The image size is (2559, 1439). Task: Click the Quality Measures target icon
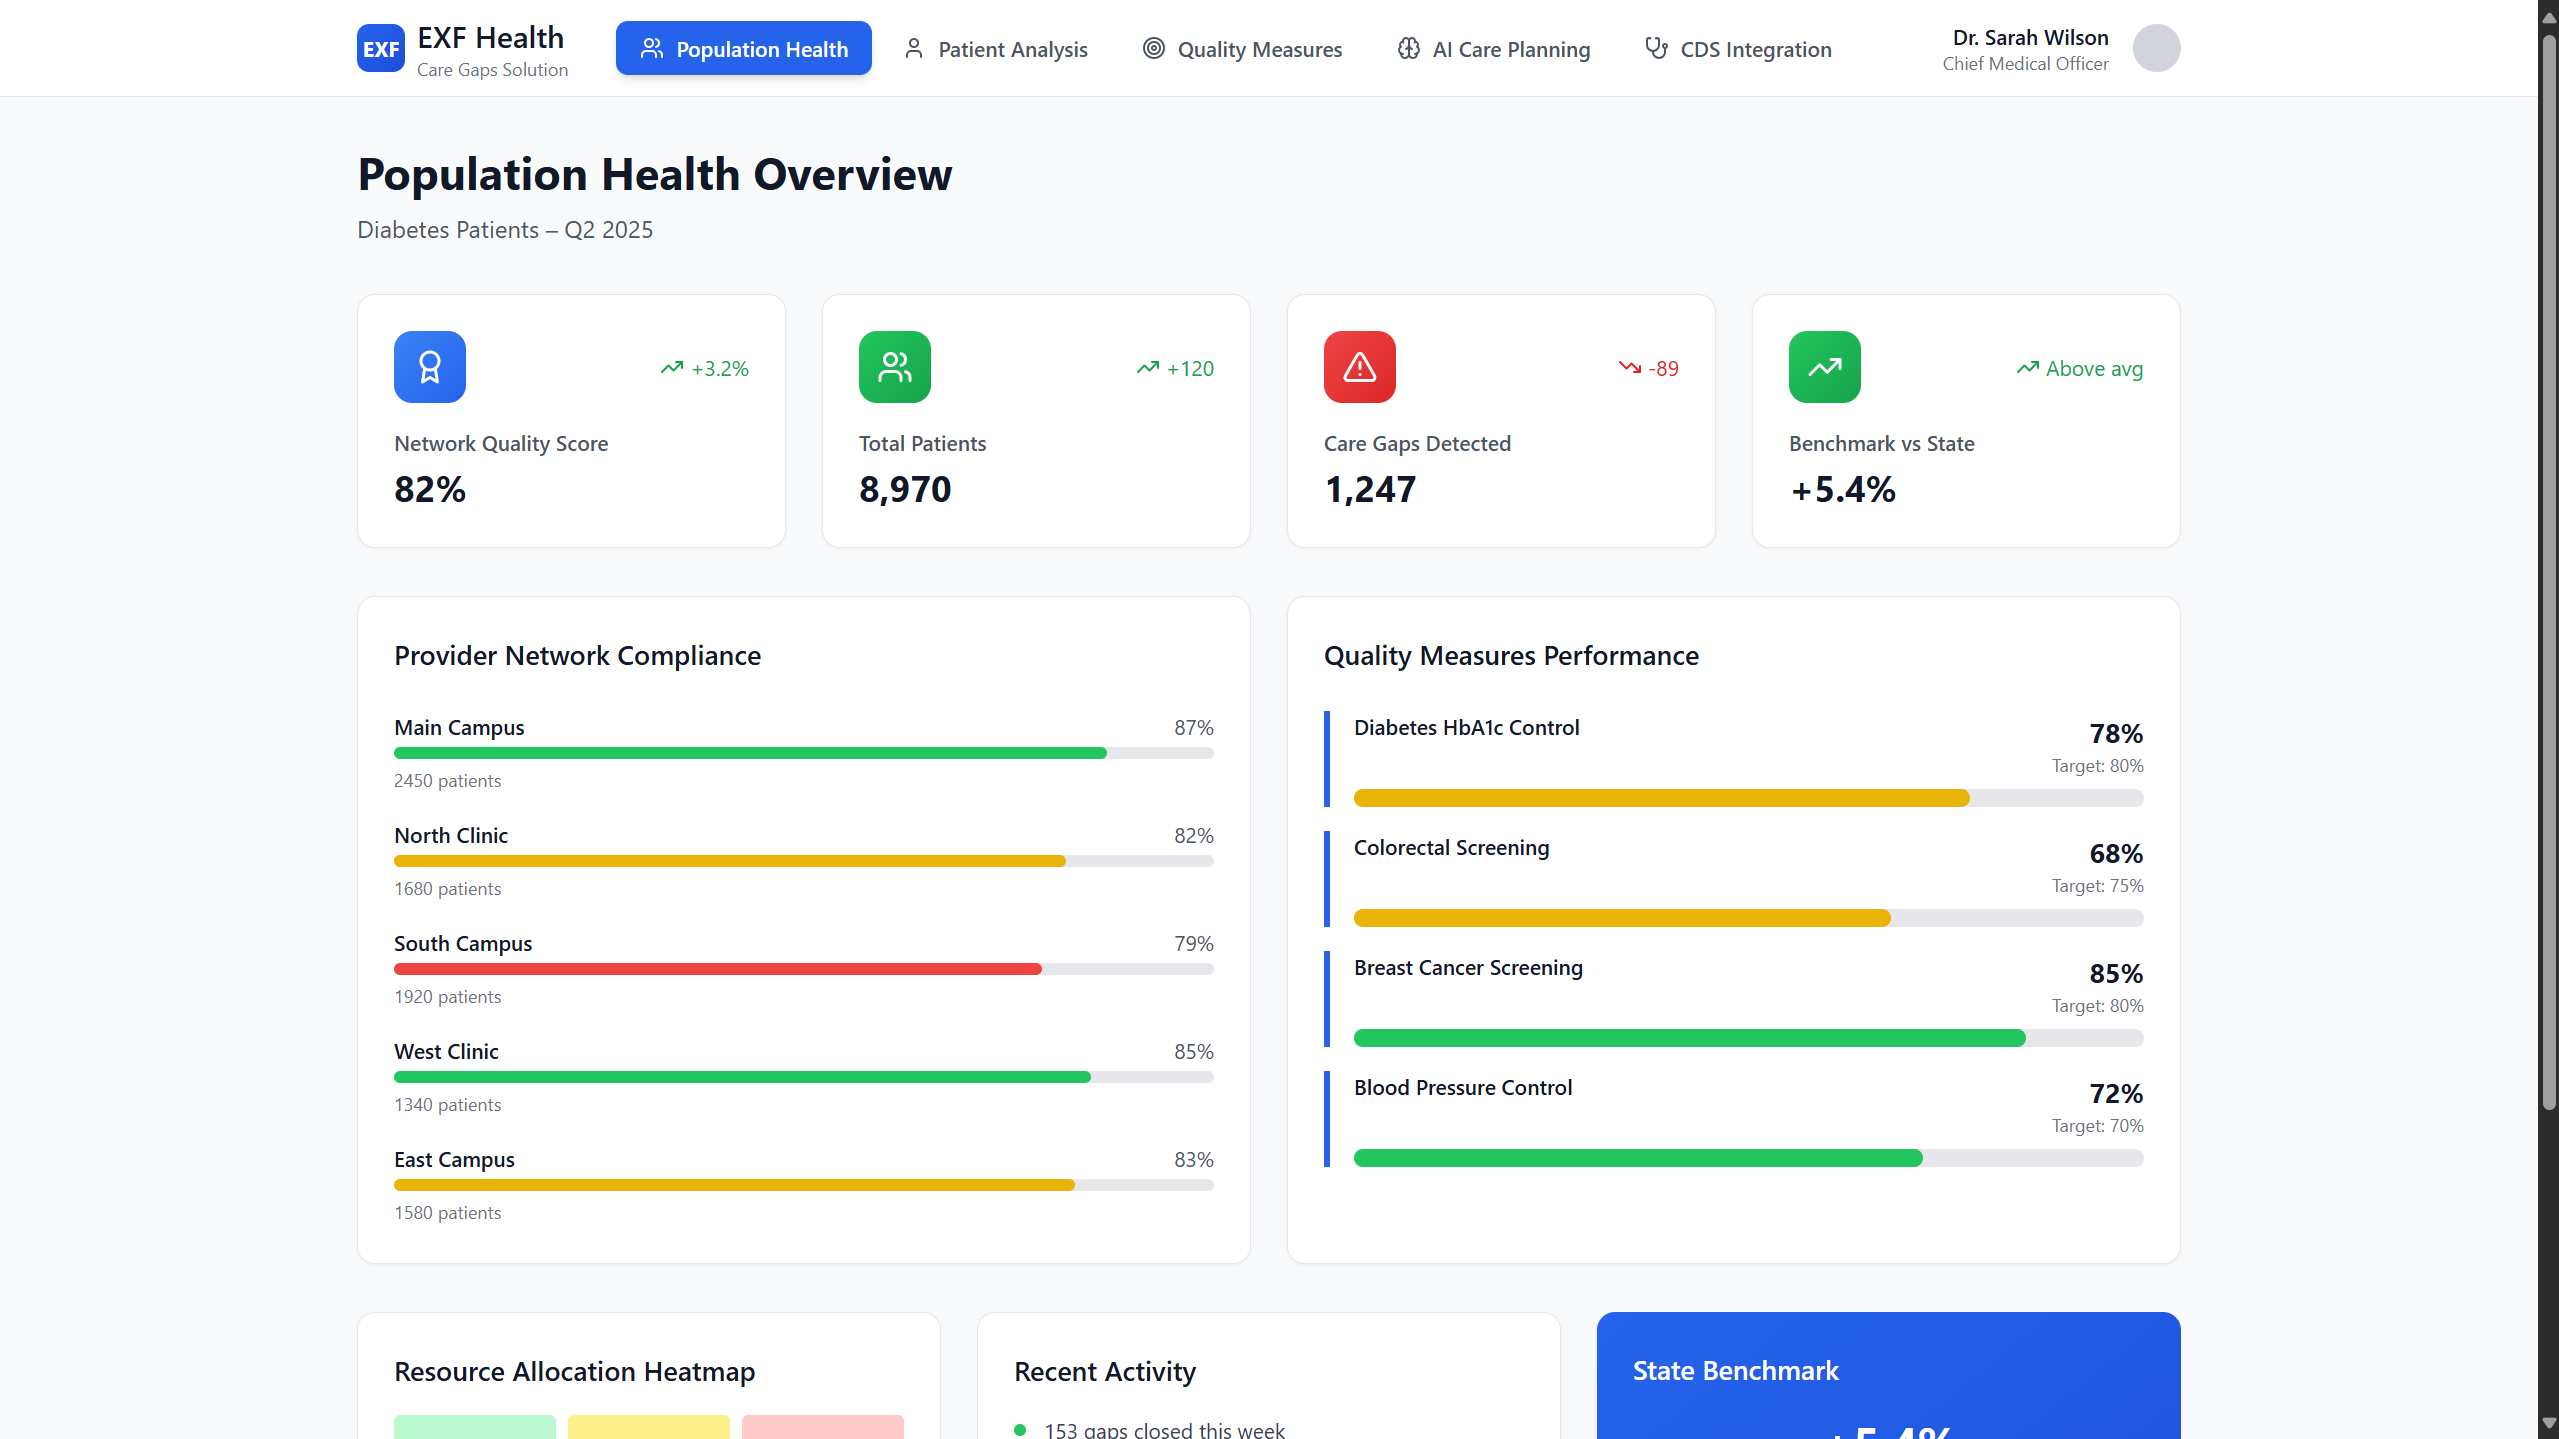click(1153, 48)
